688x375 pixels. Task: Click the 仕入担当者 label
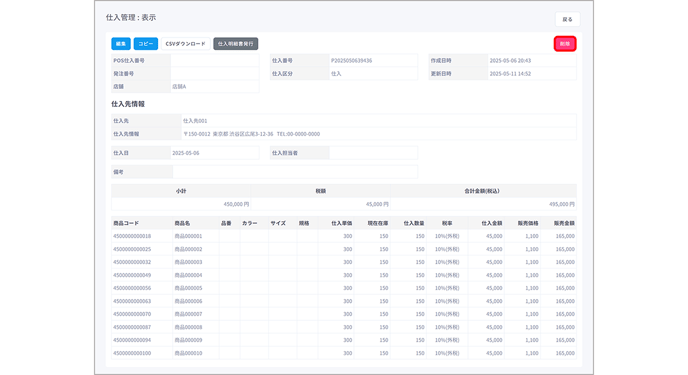point(285,153)
